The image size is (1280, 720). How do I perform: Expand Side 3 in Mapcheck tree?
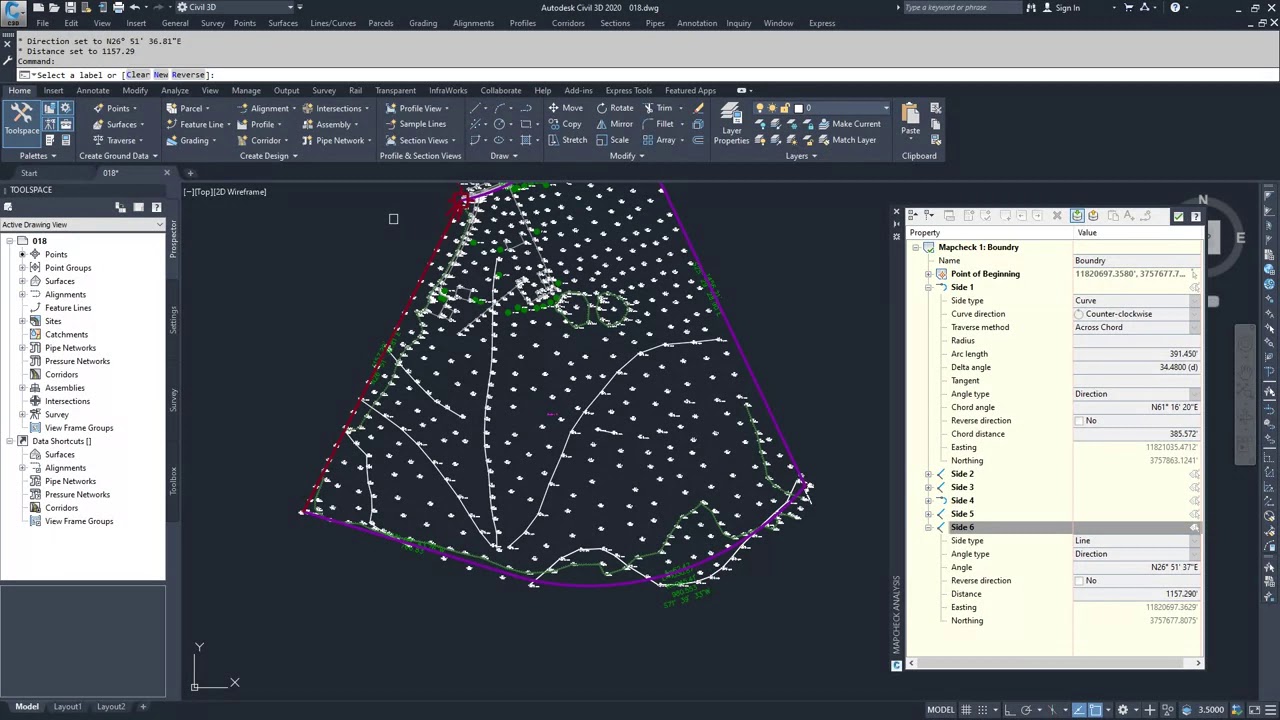coord(928,487)
